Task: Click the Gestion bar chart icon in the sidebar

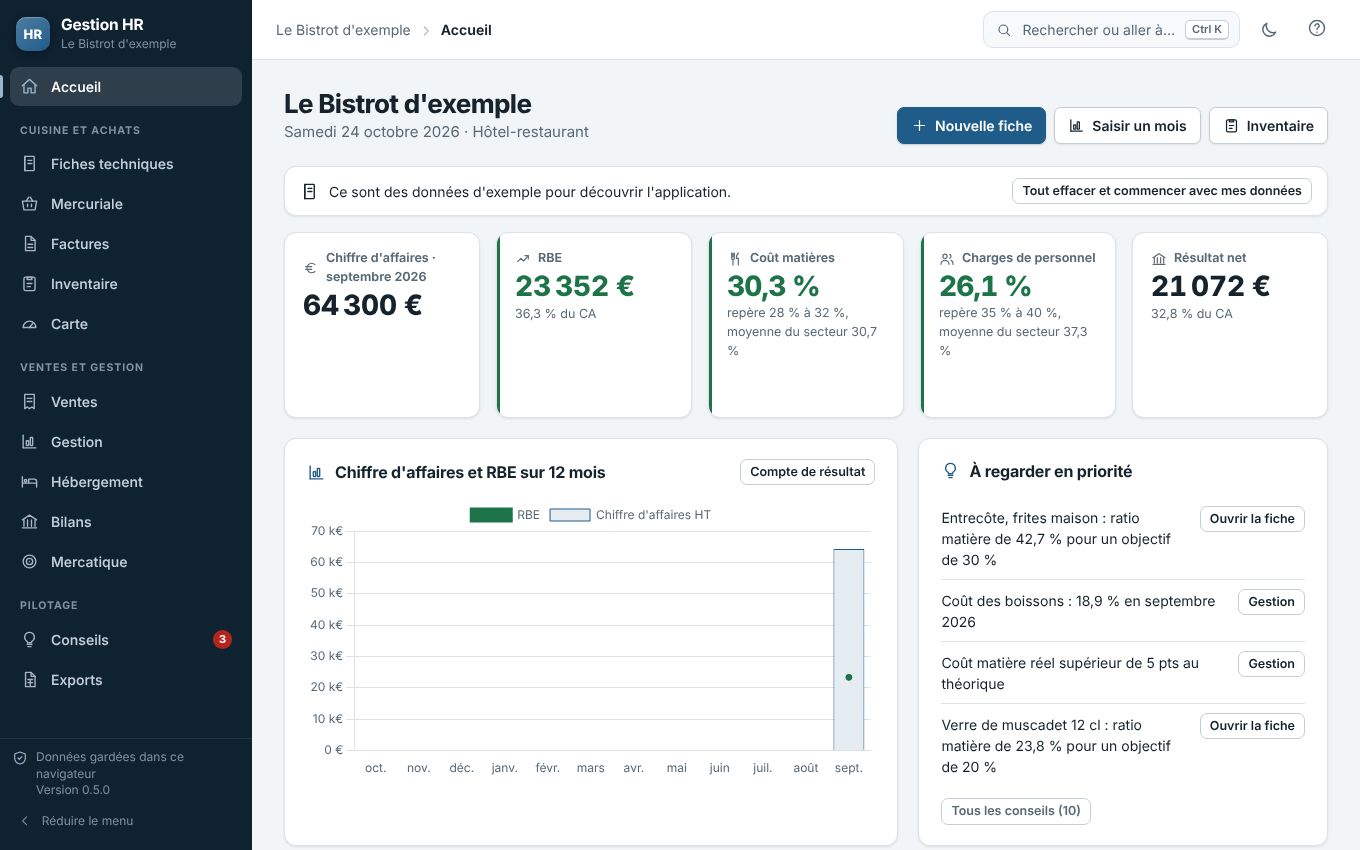Action: tap(30, 442)
